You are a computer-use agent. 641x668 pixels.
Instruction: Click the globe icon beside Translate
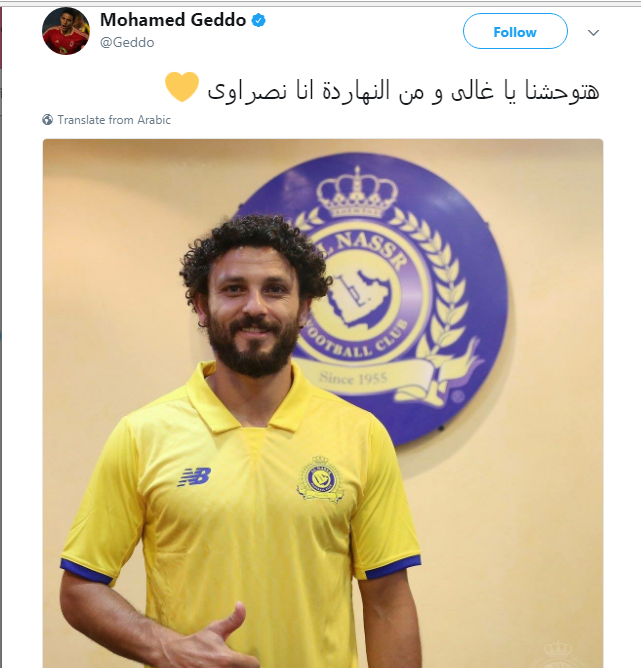48,120
